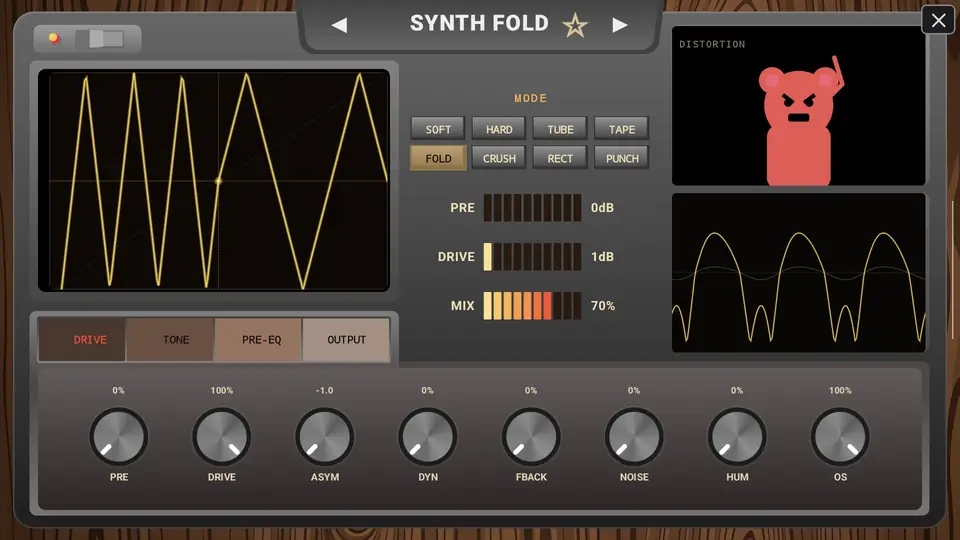960x540 pixels.
Task: Set the MIX level meter slider
Action: [532, 306]
